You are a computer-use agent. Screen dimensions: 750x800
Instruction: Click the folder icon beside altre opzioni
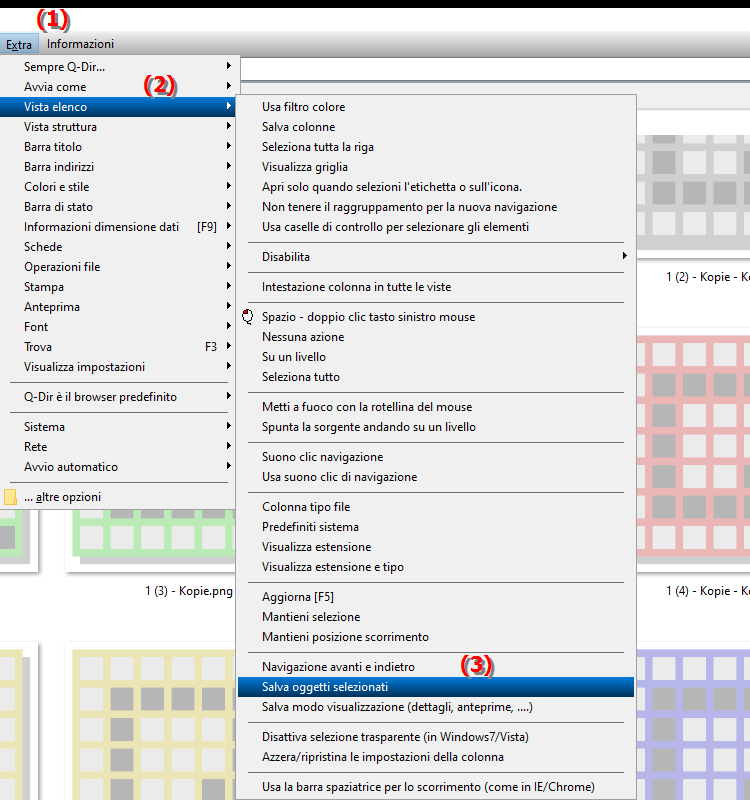click(x=10, y=497)
